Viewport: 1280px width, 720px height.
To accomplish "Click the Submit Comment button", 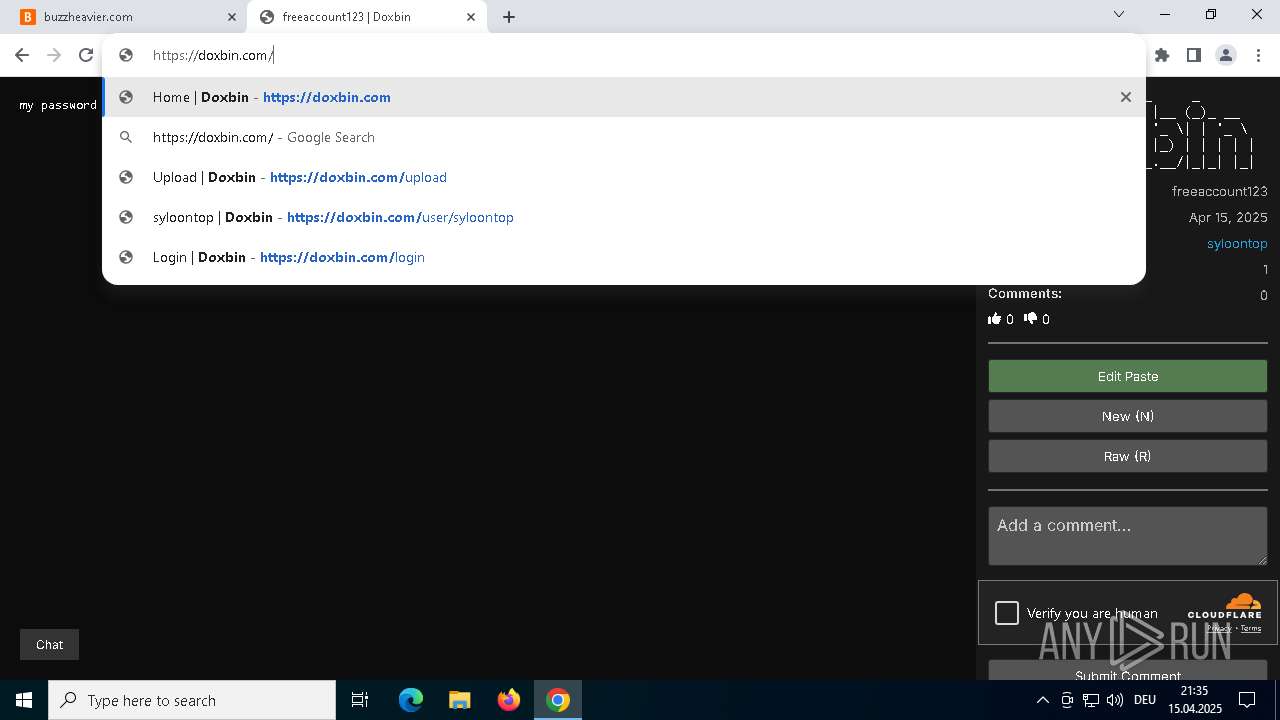I will point(1128,672).
